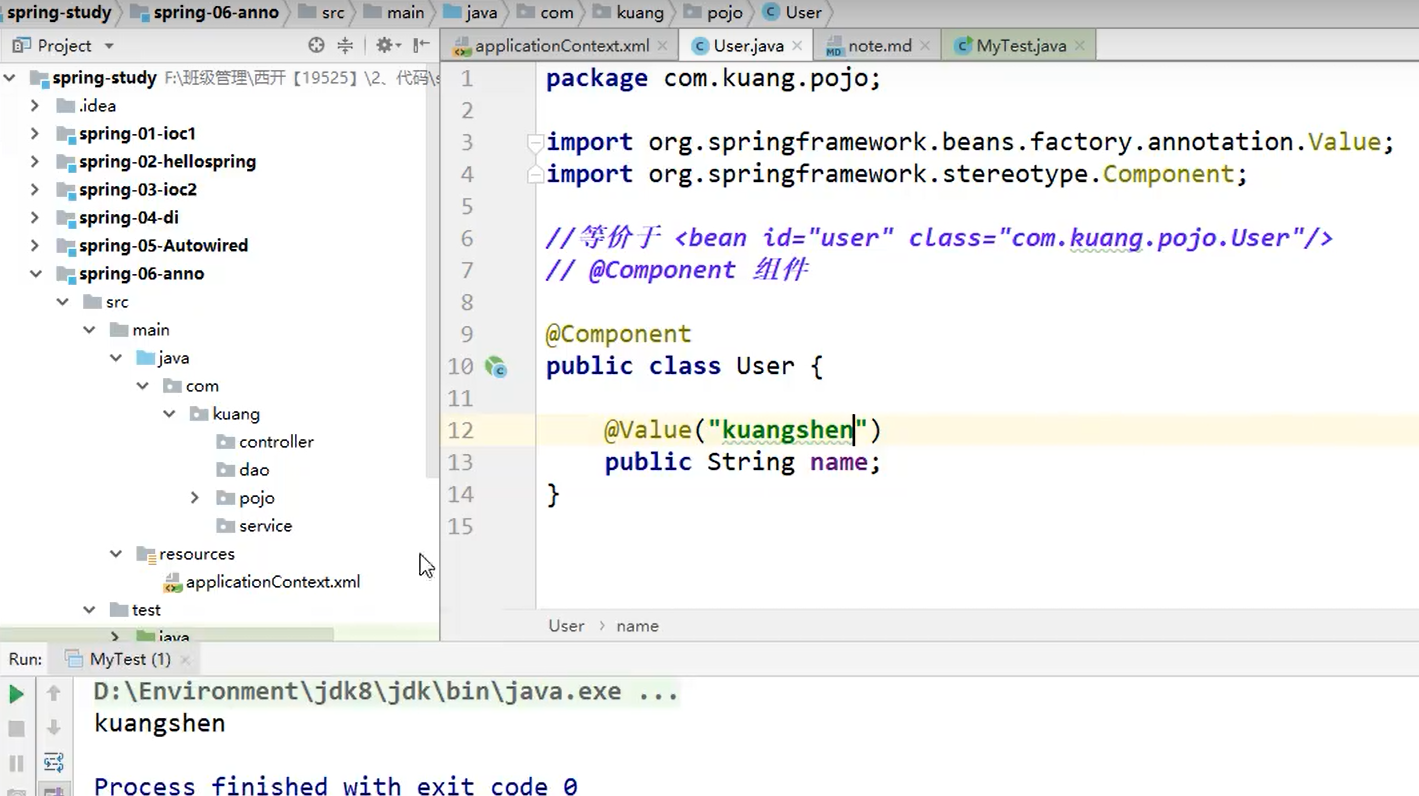1419x796 pixels.
Task: Click the up stack trace arrow
Action: [x=54, y=692]
